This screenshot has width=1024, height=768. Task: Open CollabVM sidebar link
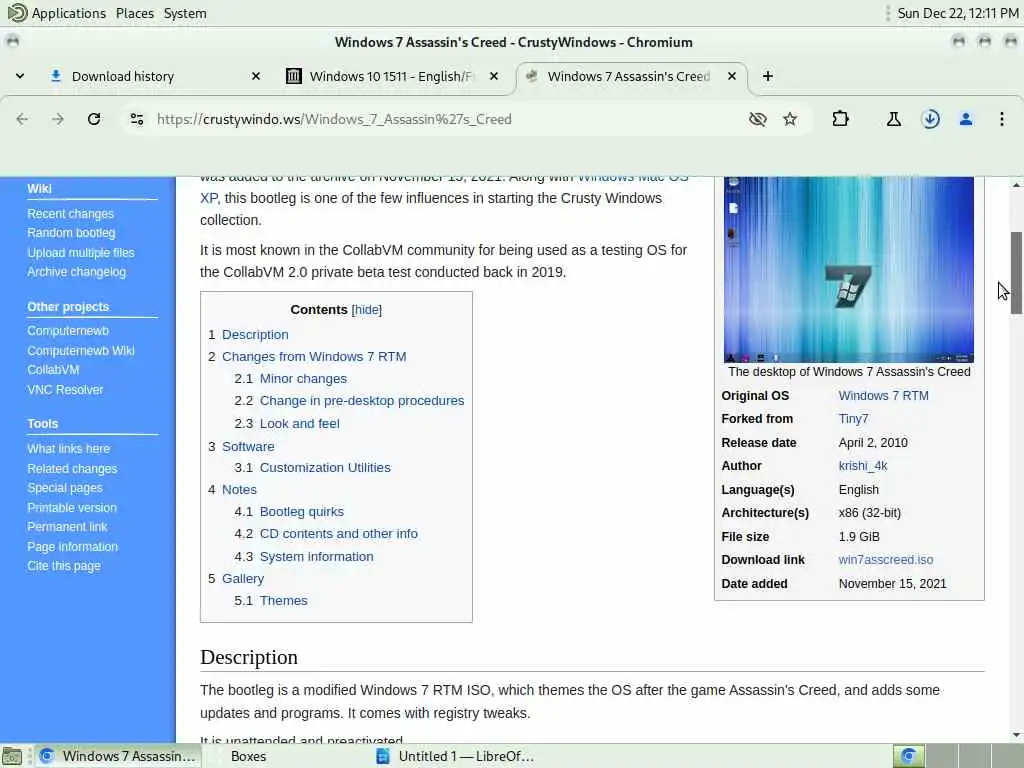pyautogui.click(x=53, y=370)
